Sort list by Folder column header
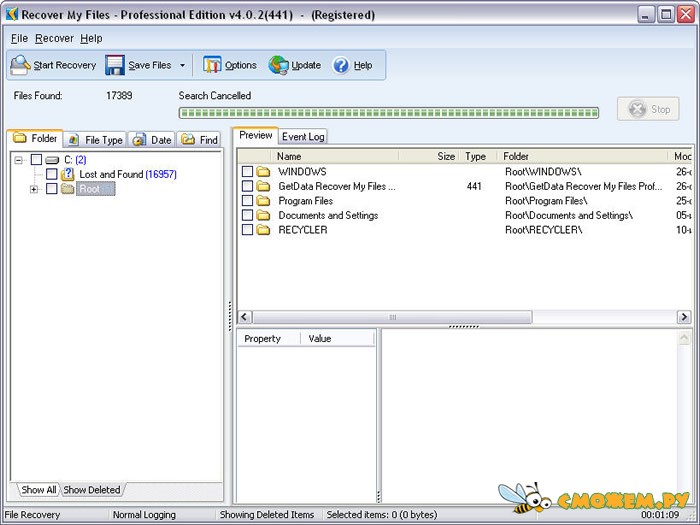 [583, 156]
